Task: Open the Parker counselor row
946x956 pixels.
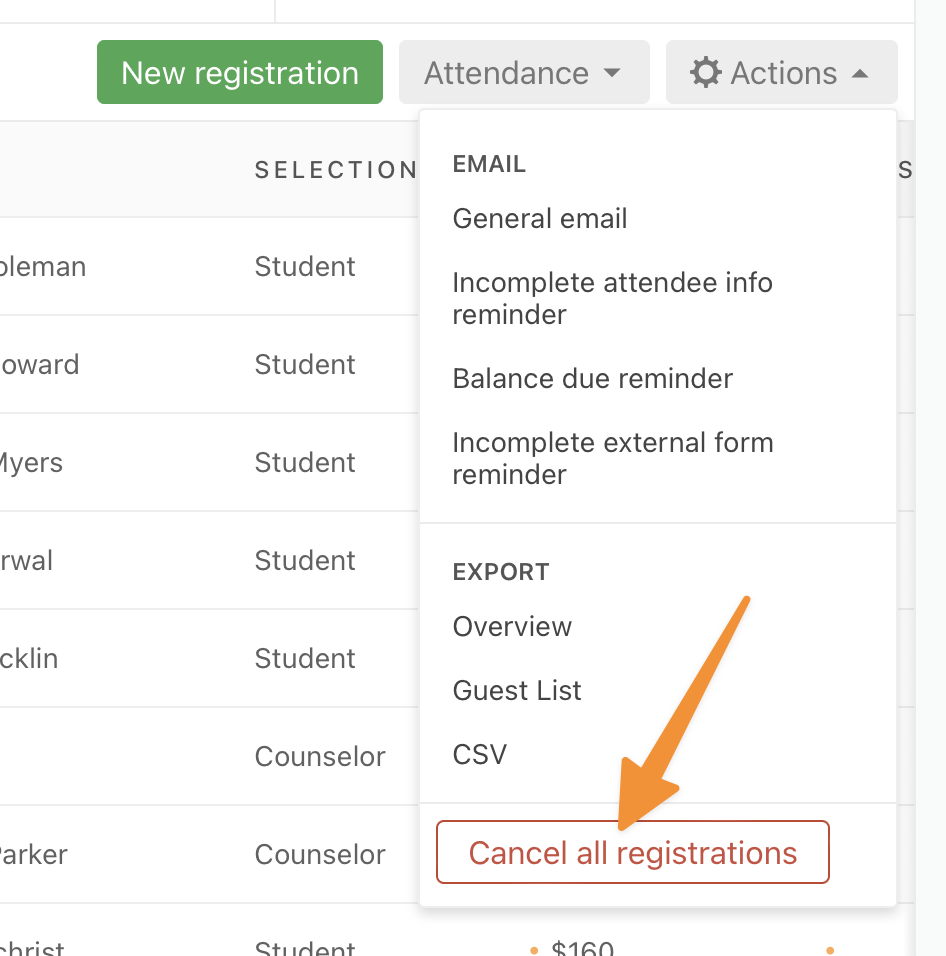Action: pos(209,854)
